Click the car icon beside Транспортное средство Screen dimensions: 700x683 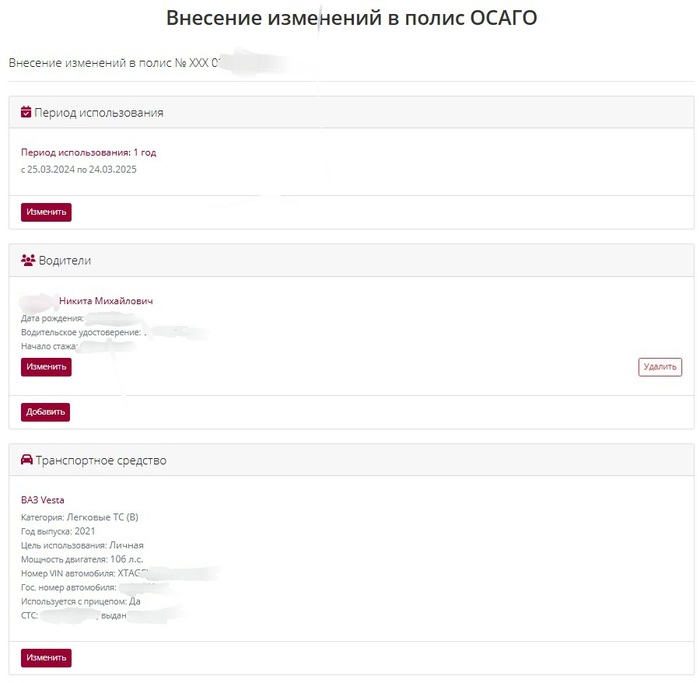click(27, 461)
